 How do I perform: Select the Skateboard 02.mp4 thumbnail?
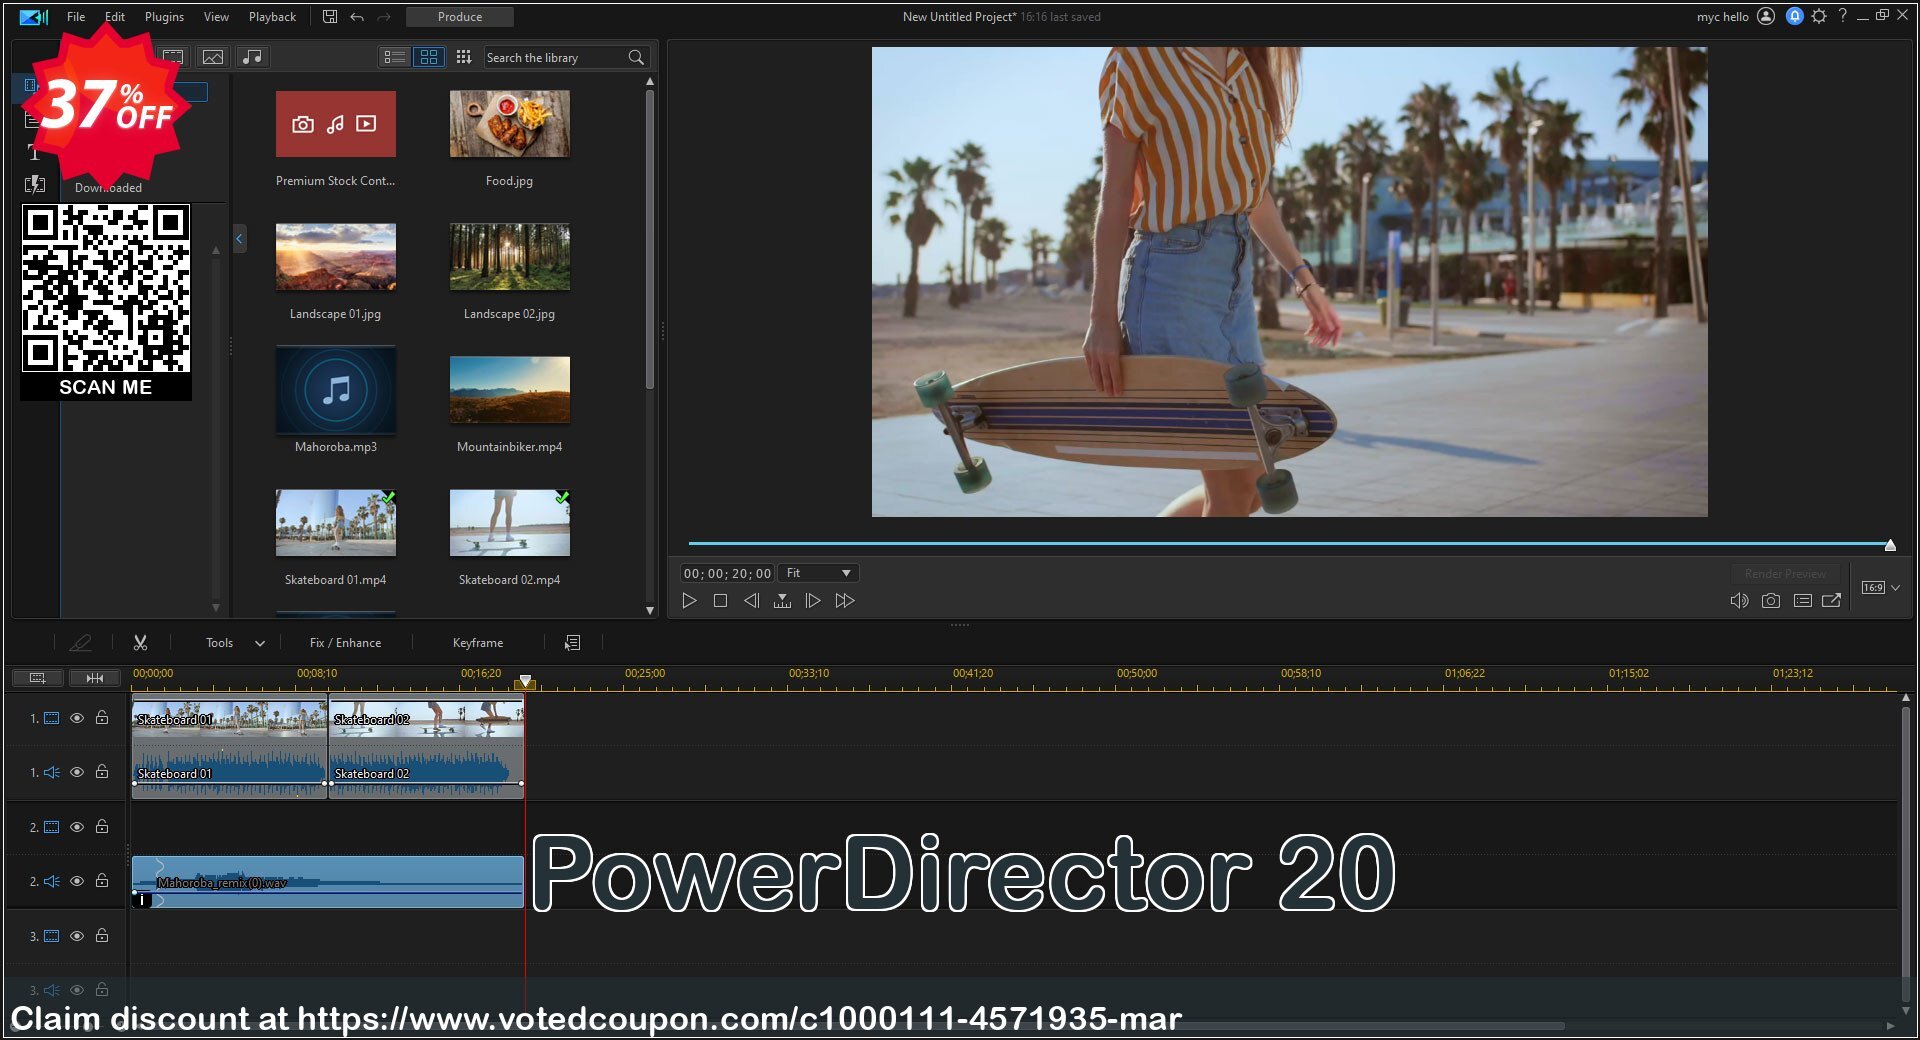(x=510, y=523)
